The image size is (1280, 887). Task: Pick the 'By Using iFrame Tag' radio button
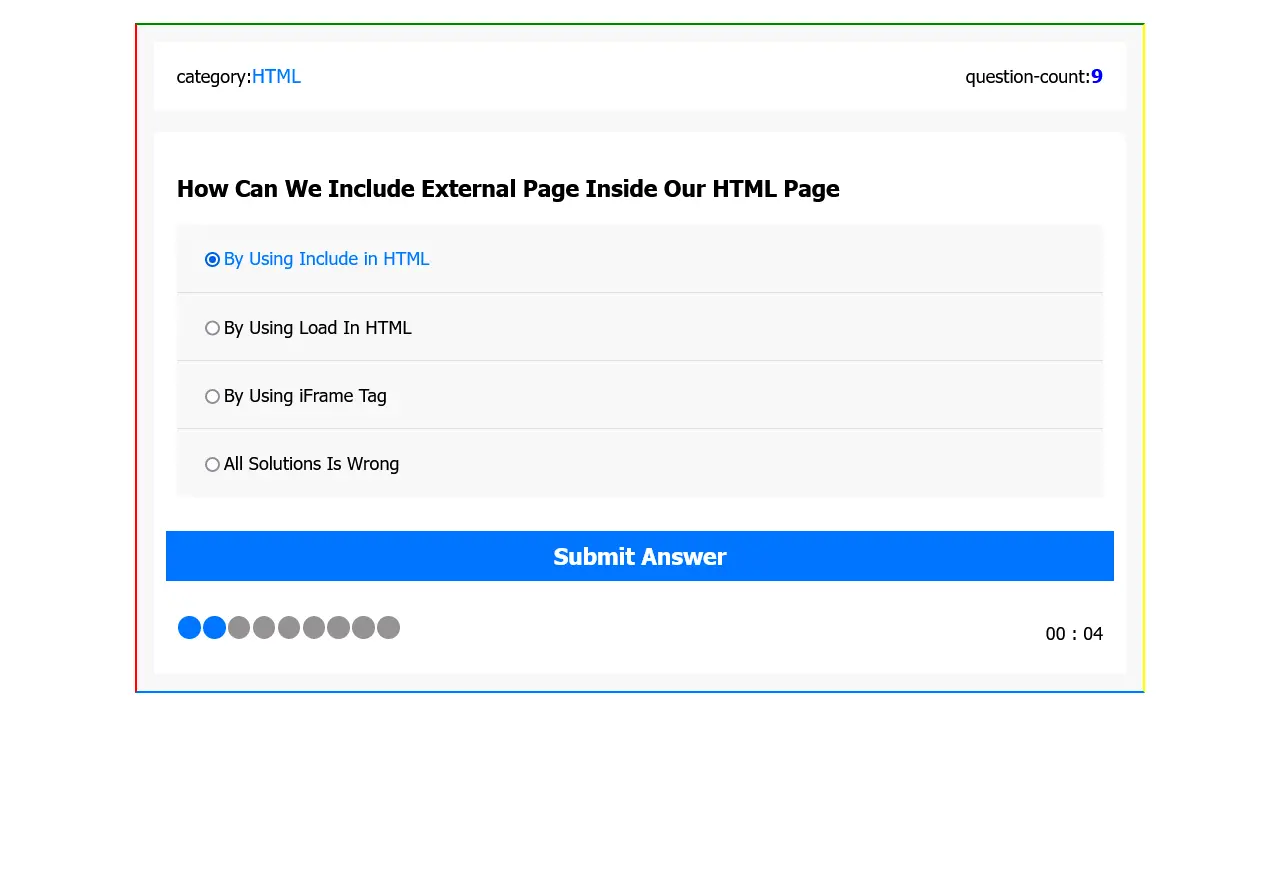[x=212, y=397]
